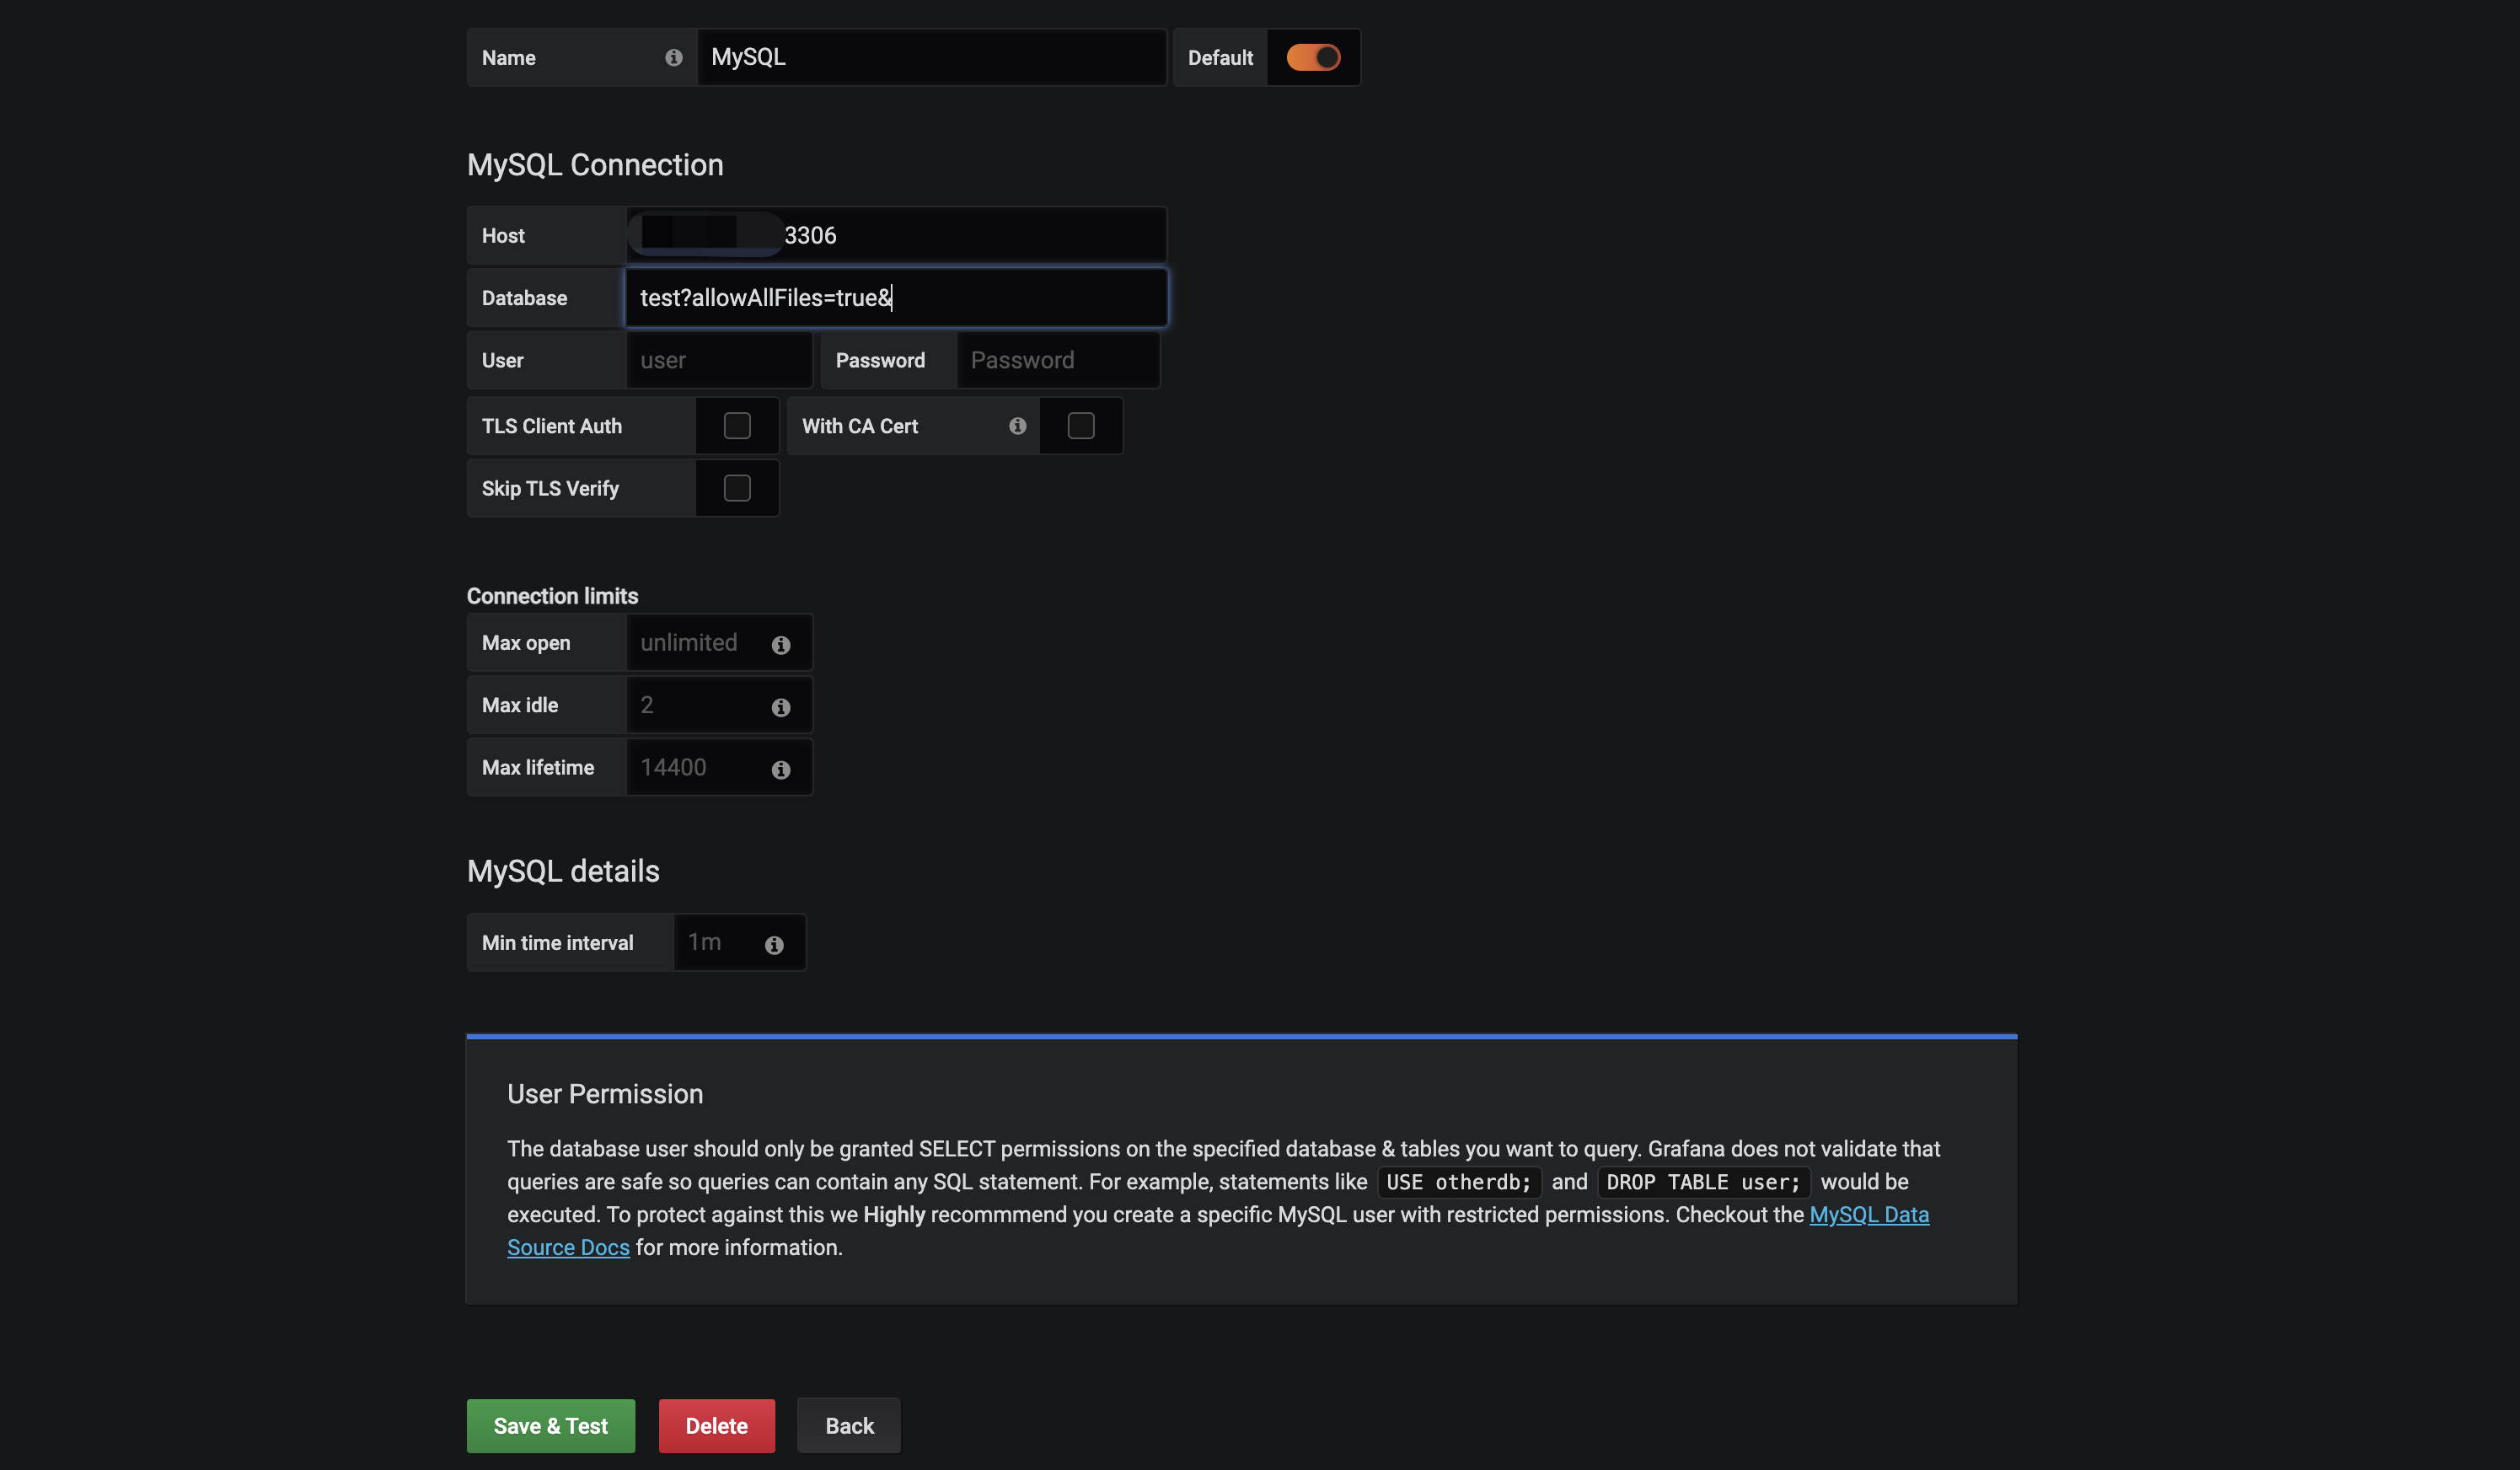Click the Max open info icon
2520x1470 pixels.
781,645
